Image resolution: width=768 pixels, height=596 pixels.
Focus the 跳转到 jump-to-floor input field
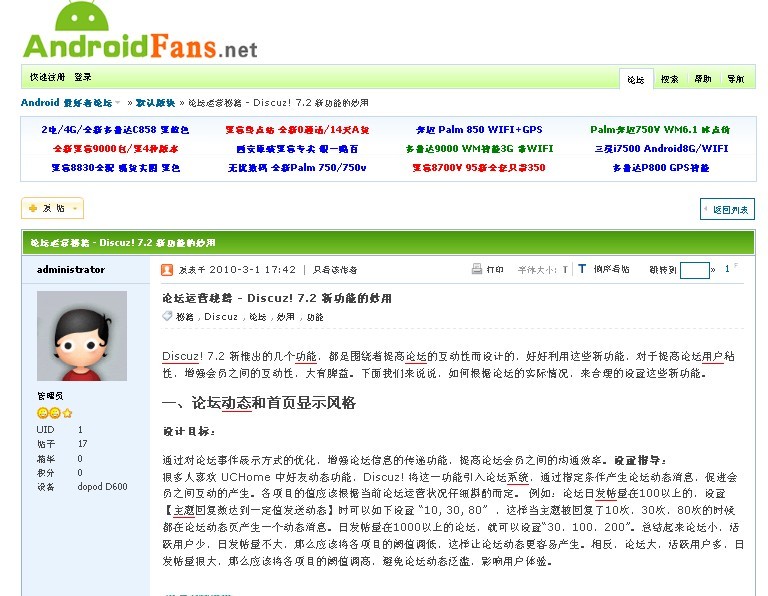[x=695, y=270]
